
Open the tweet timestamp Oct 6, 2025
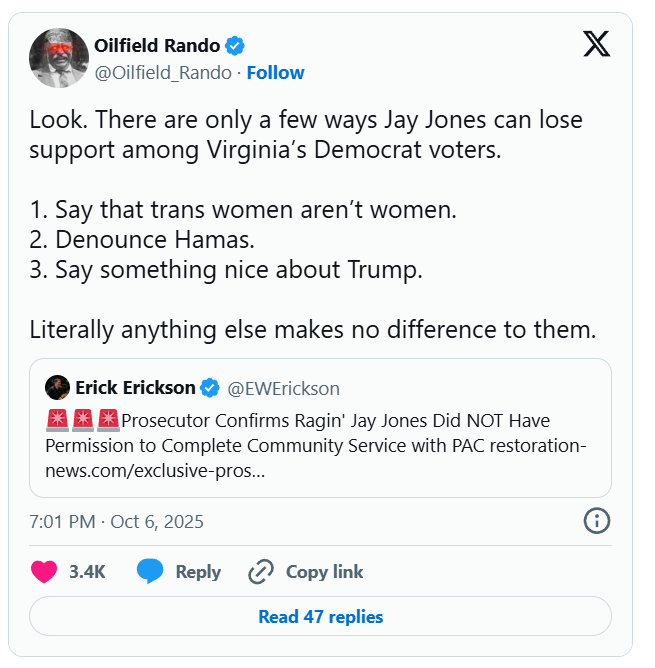click(x=116, y=521)
